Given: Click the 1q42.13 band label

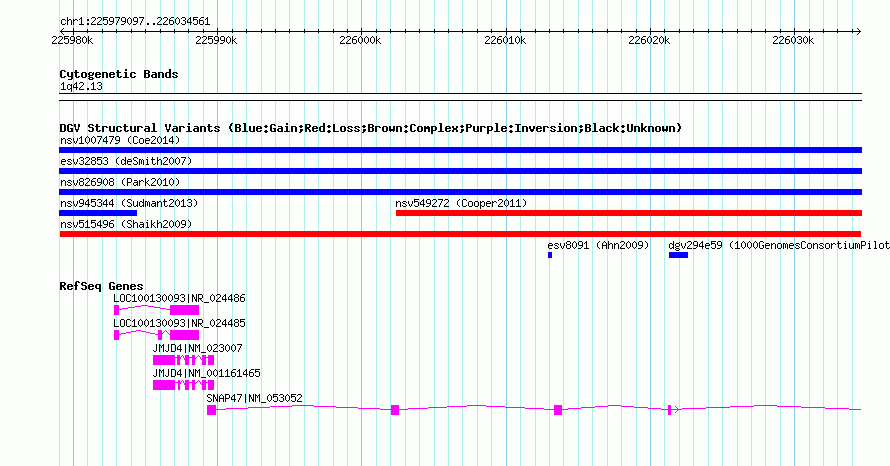Looking at the screenshot, I should click(81, 86).
